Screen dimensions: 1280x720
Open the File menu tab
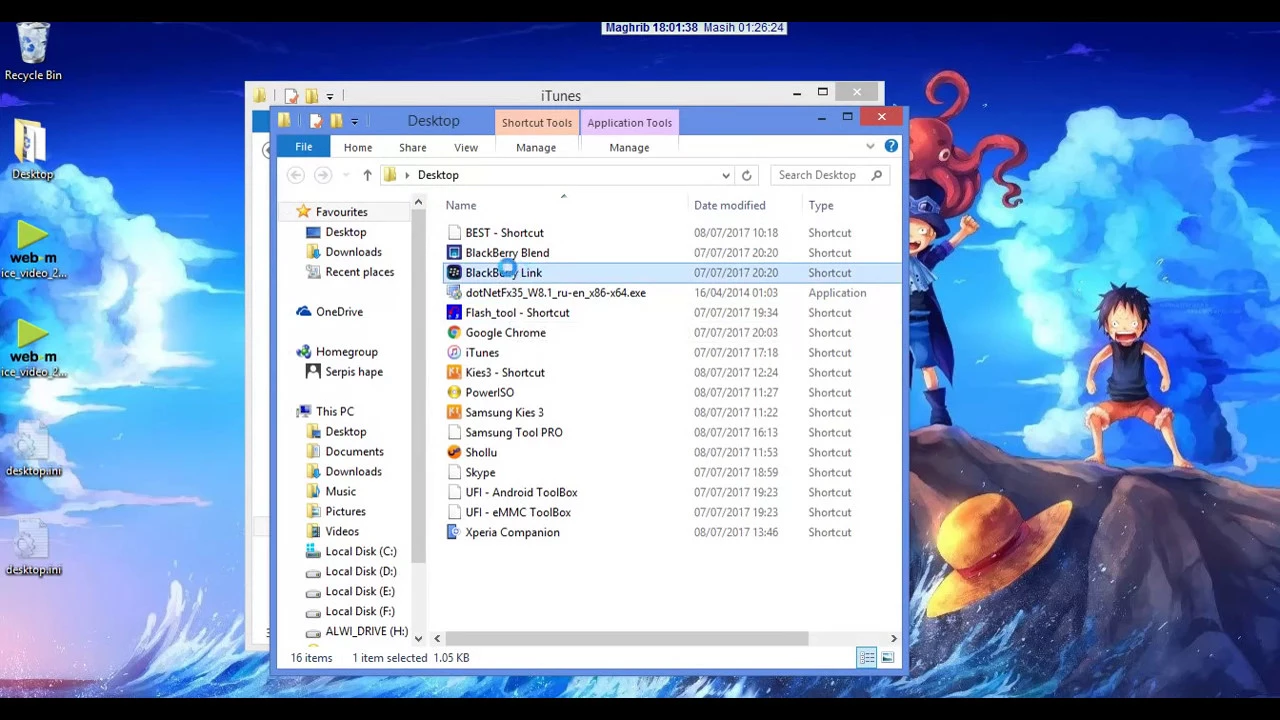303,147
